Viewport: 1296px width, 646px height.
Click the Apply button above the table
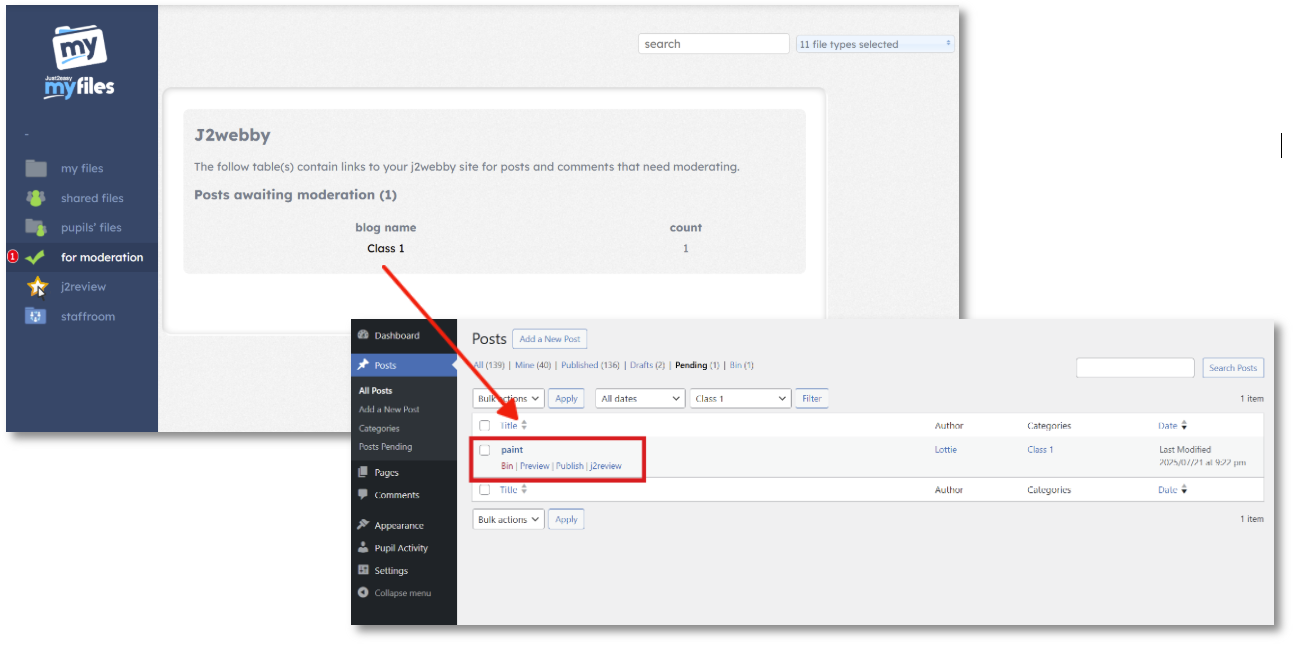567,398
